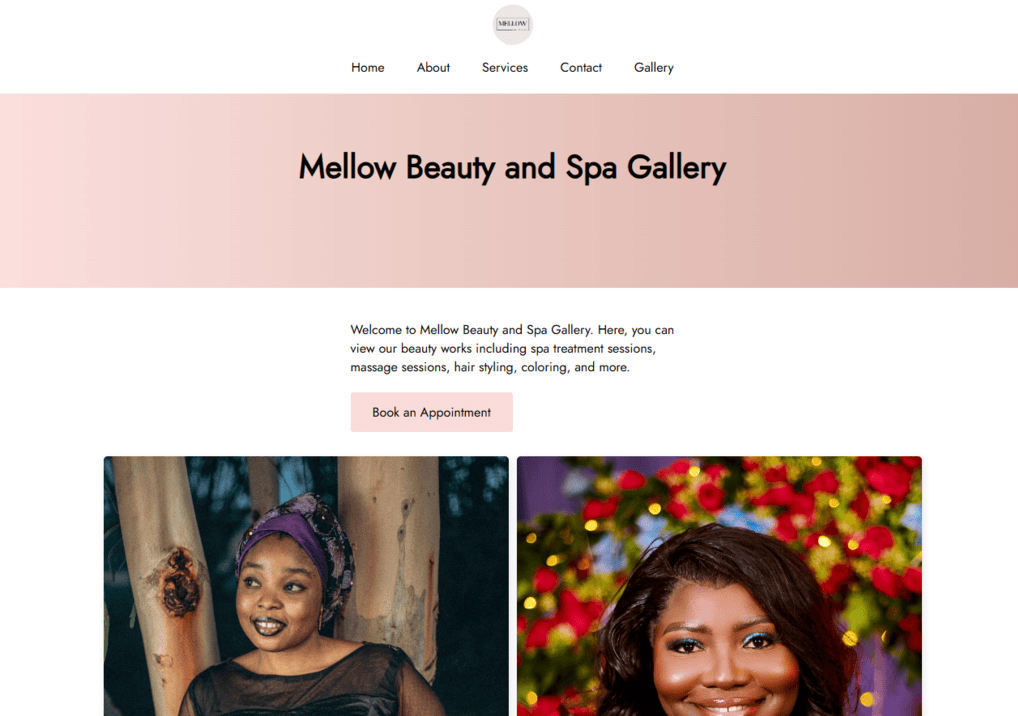Viewport: 1018px width, 716px height.
Task: Open the About nav link
Action: pyautogui.click(x=433, y=68)
